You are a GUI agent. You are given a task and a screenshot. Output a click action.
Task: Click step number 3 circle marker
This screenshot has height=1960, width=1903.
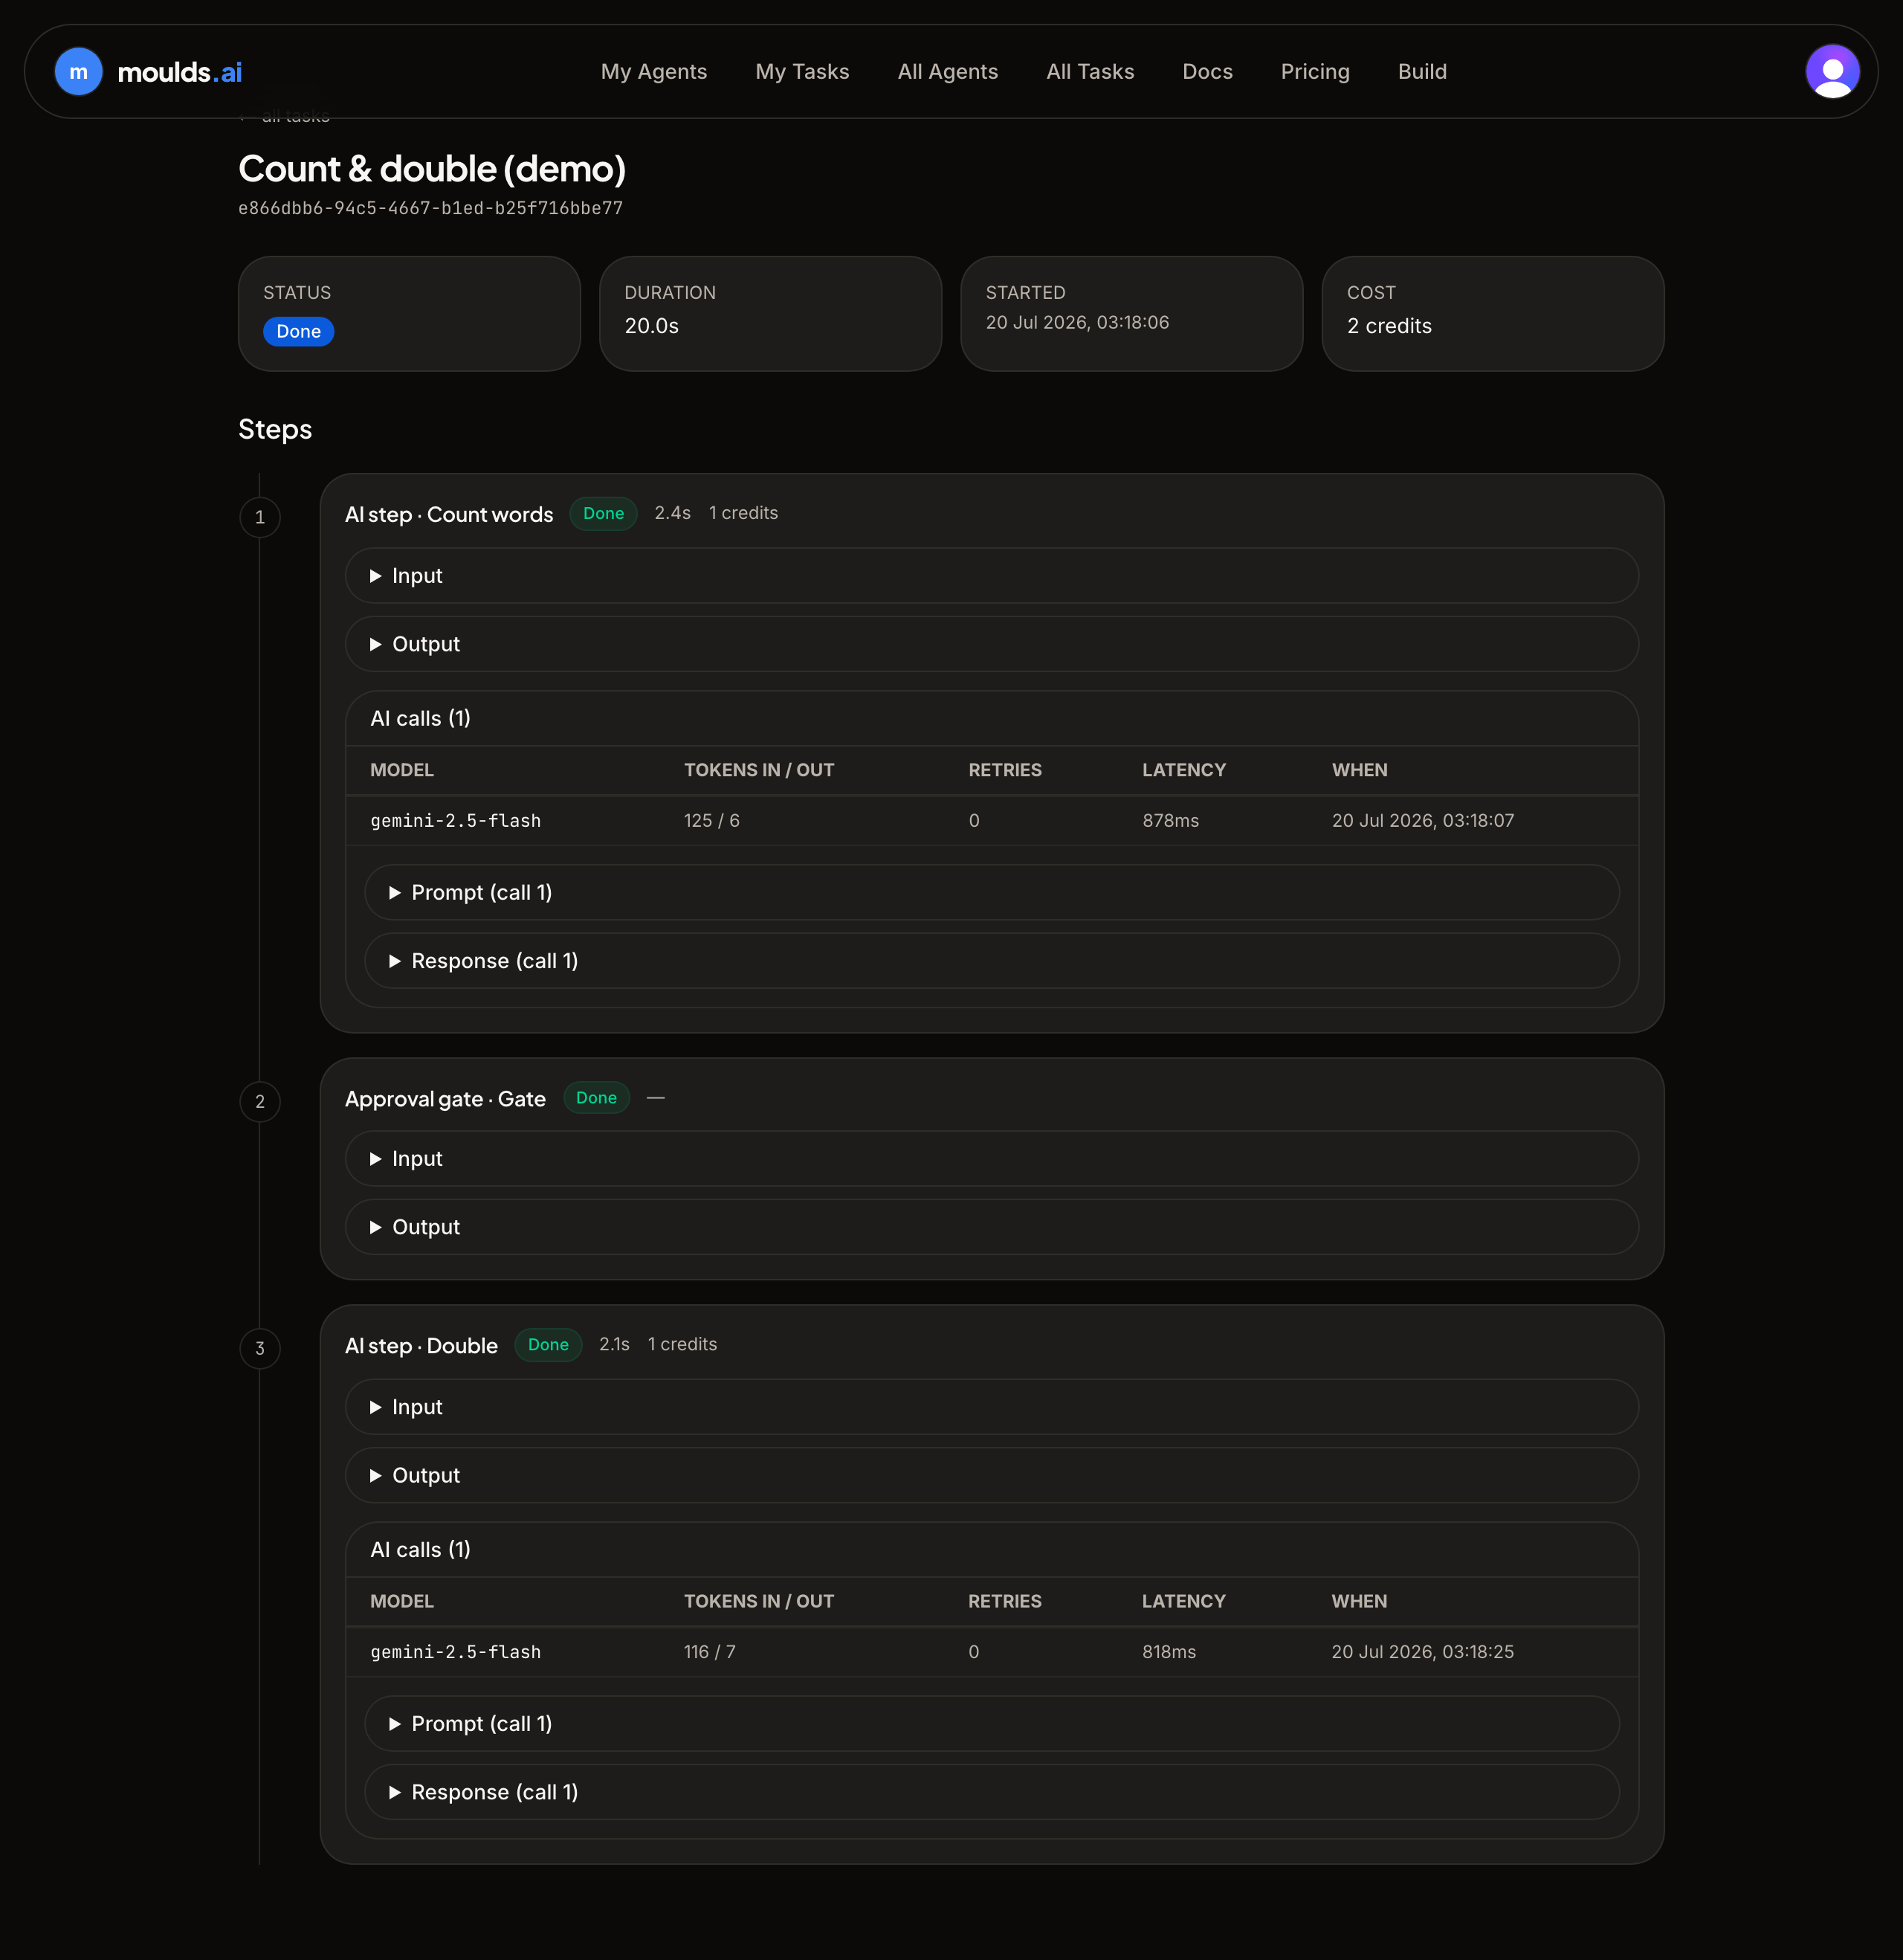(x=260, y=1348)
